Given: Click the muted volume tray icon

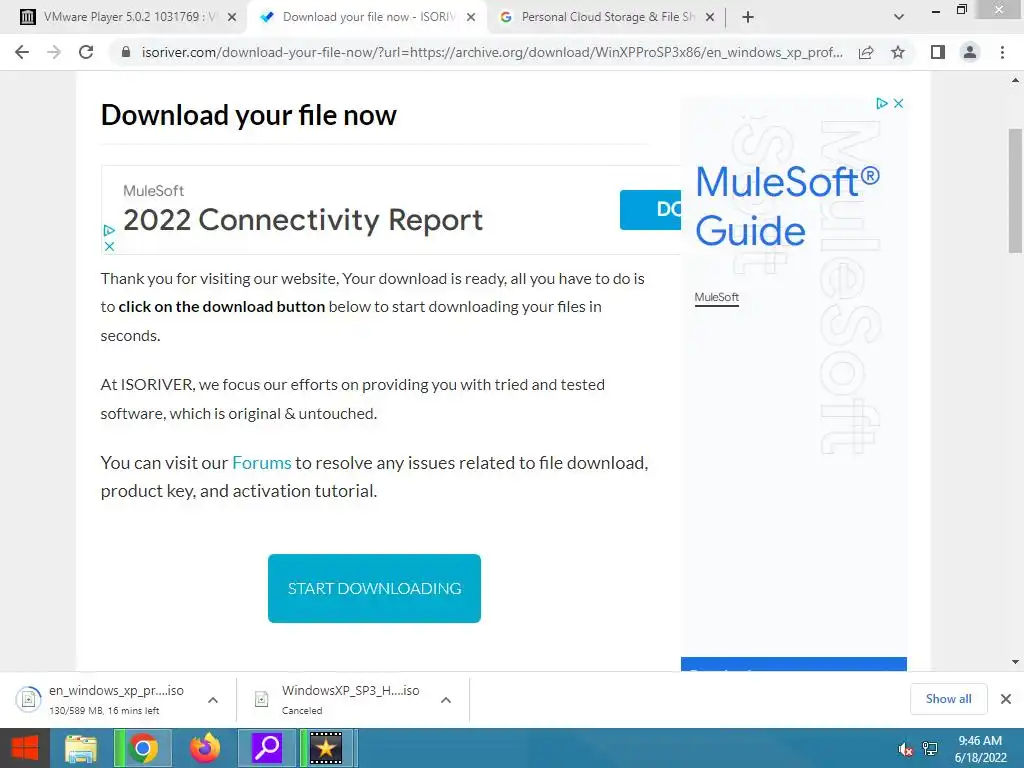Looking at the screenshot, I should coord(905,749).
